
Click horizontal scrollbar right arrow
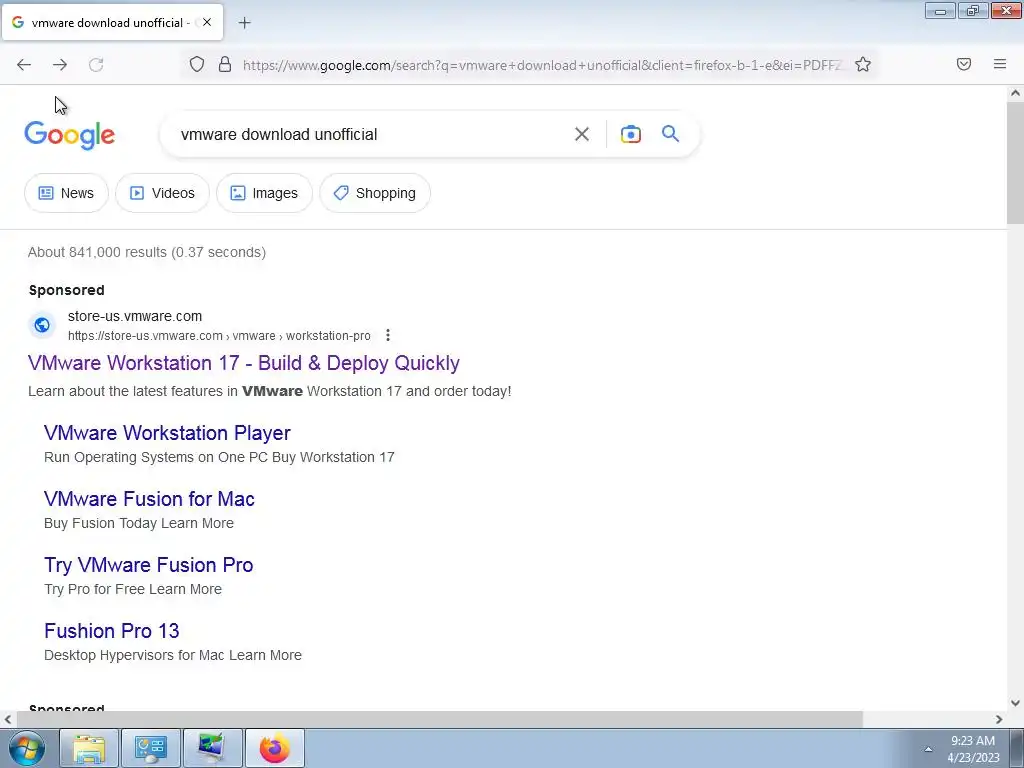(999, 719)
